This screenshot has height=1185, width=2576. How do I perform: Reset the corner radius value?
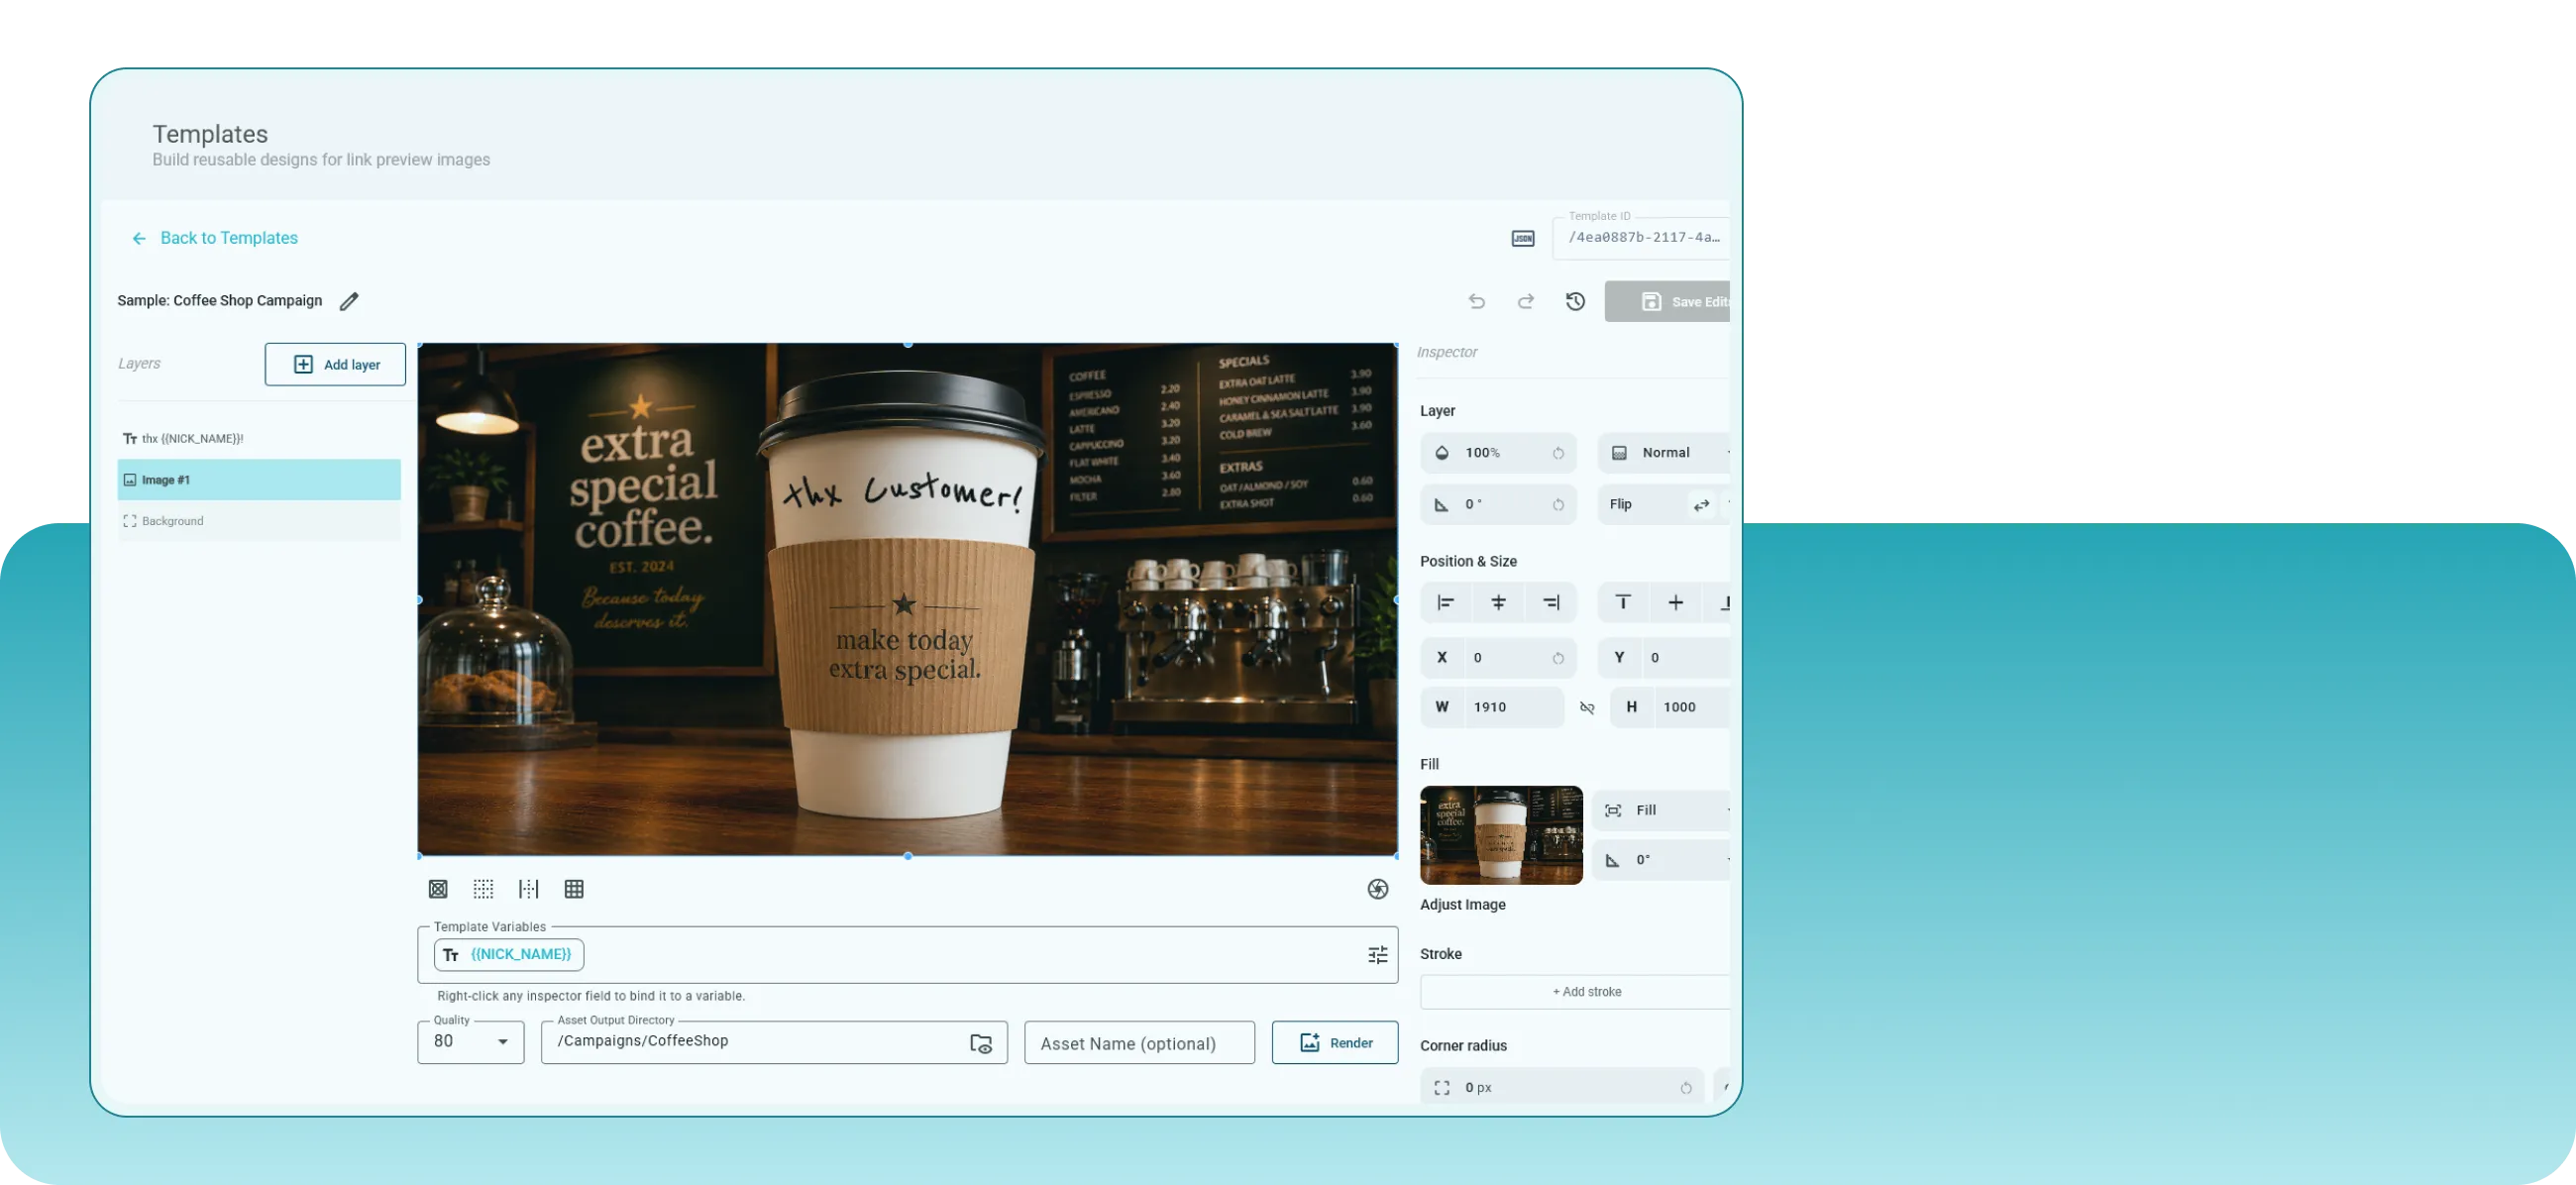coord(1685,1088)
